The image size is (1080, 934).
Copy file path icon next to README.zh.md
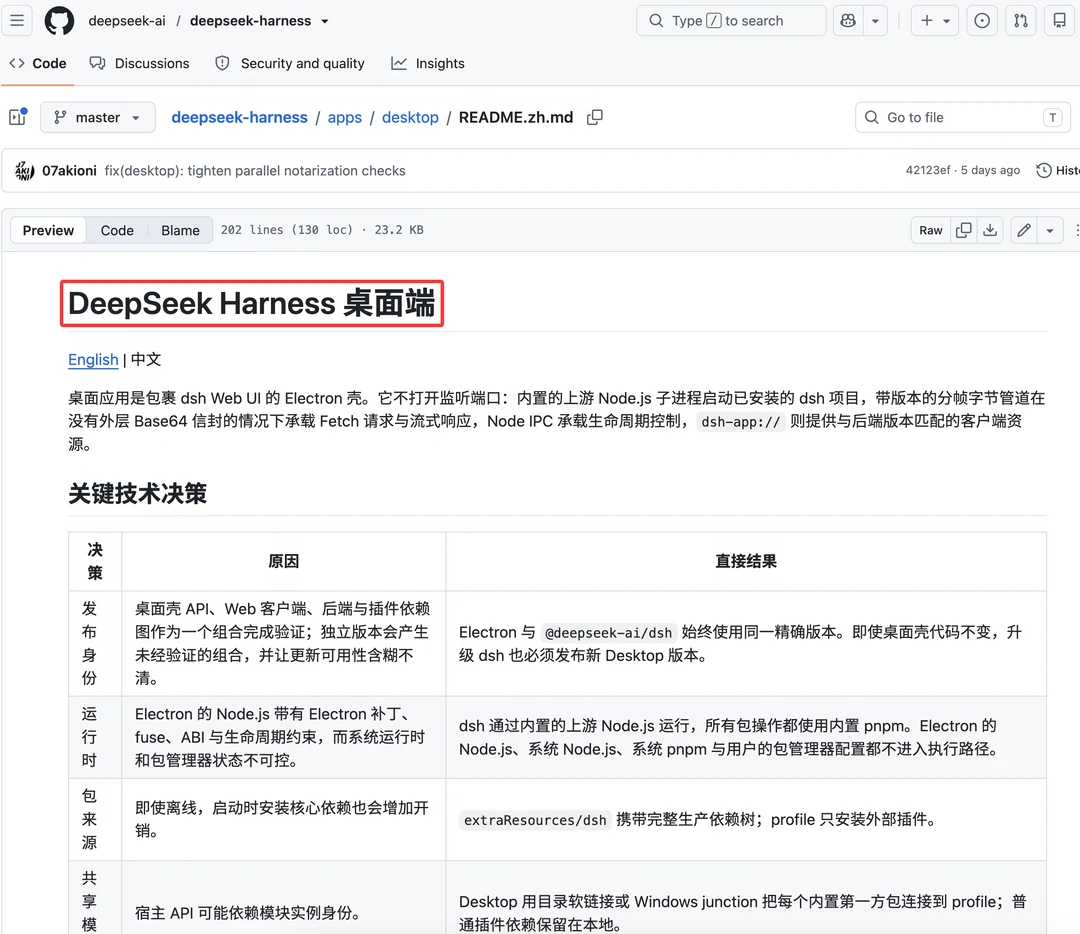tap(594, 117)
